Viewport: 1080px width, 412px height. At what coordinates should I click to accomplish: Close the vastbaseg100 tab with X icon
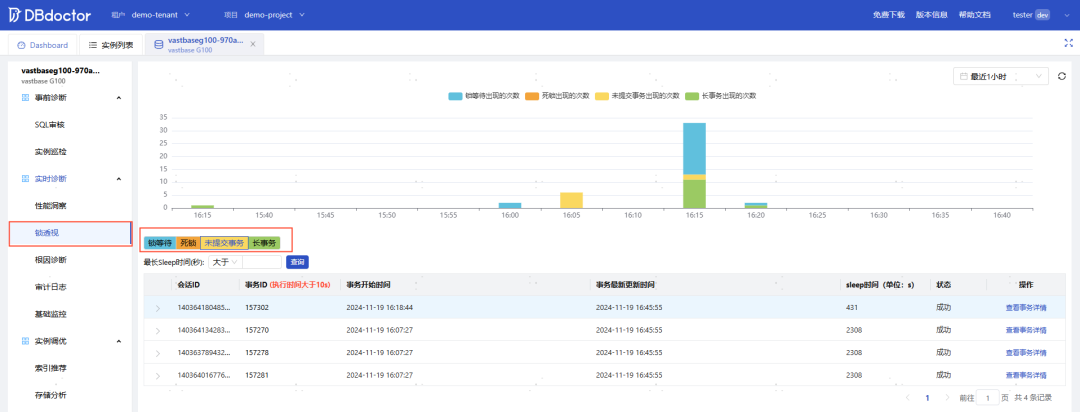coord(253,44)
